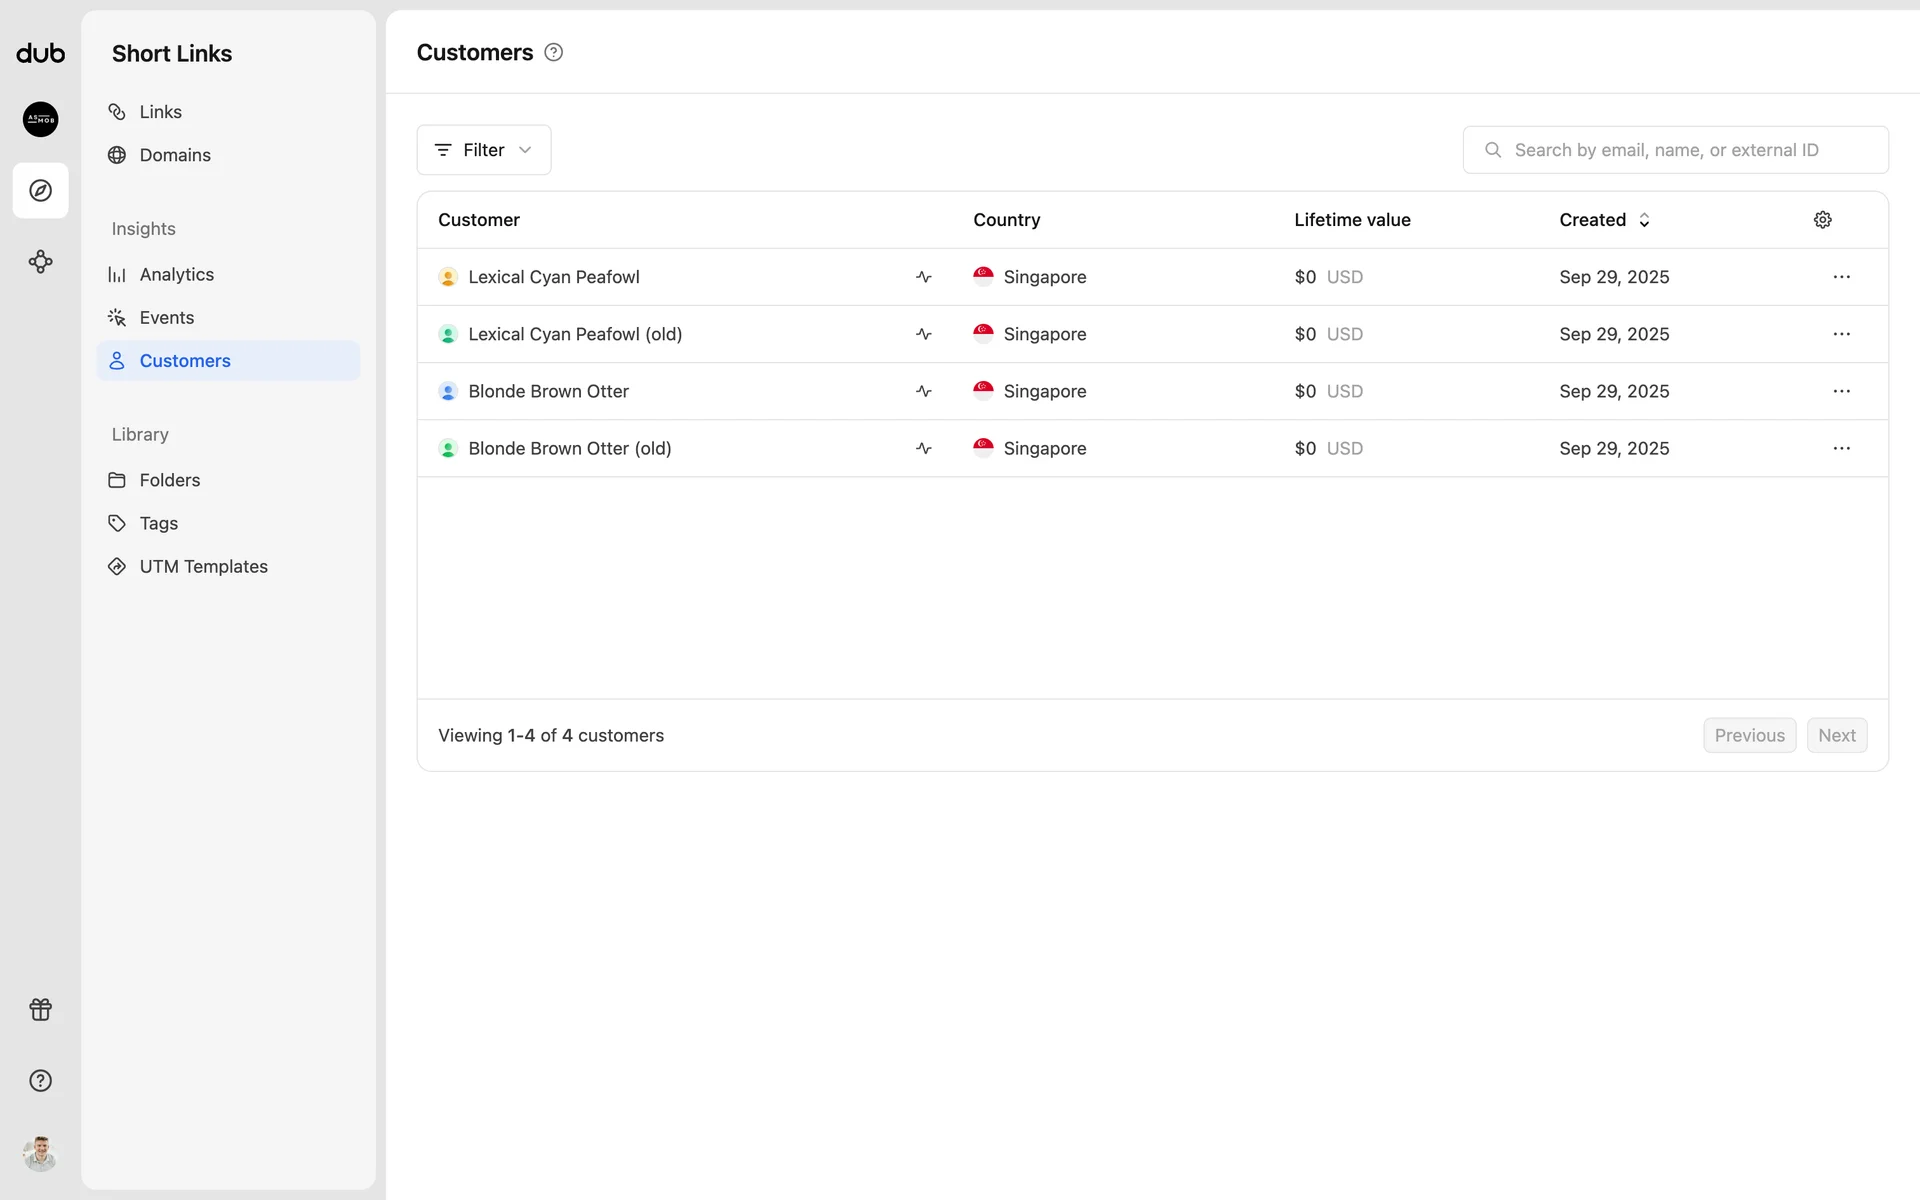Viewport: 1920px width, 1200px height.
Task: Click Customers title help icon
Action: [x=553, y=53]
